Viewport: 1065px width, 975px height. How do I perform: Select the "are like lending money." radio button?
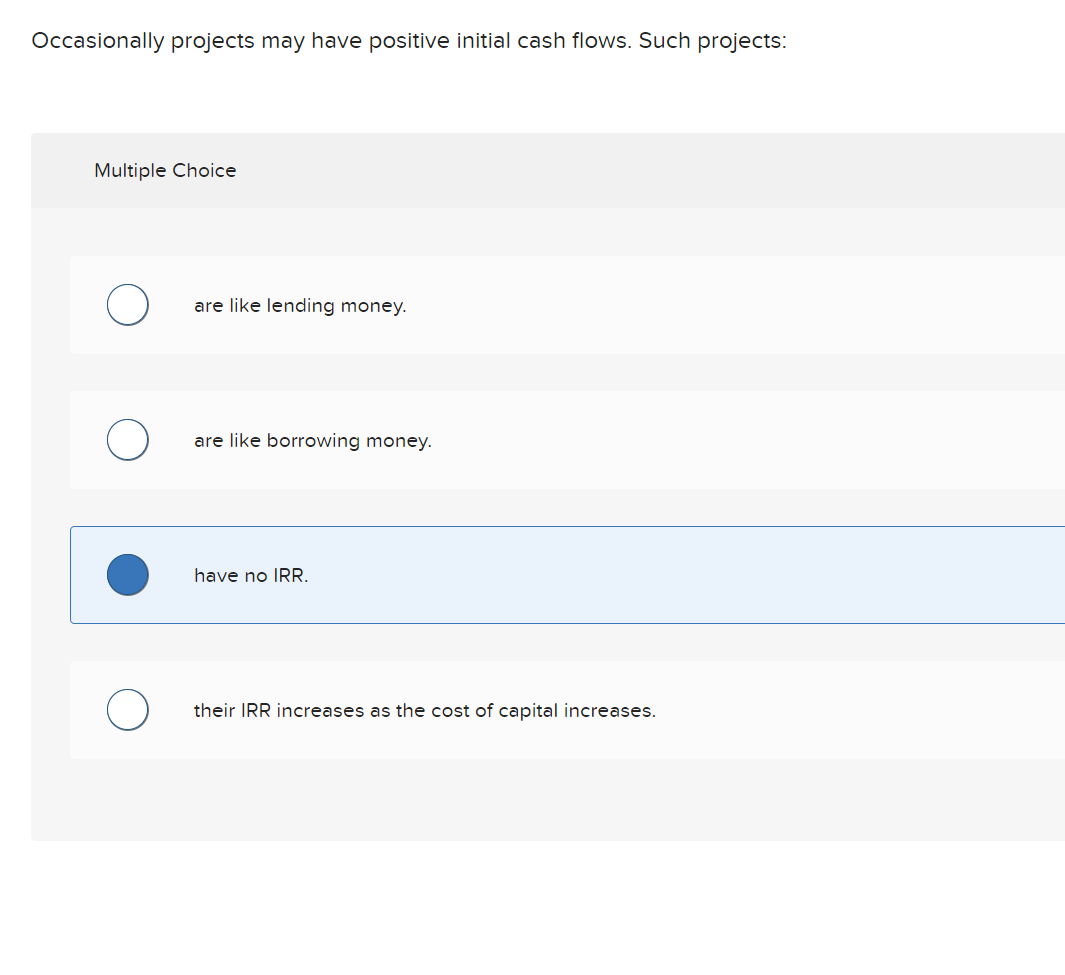(127, 305)
